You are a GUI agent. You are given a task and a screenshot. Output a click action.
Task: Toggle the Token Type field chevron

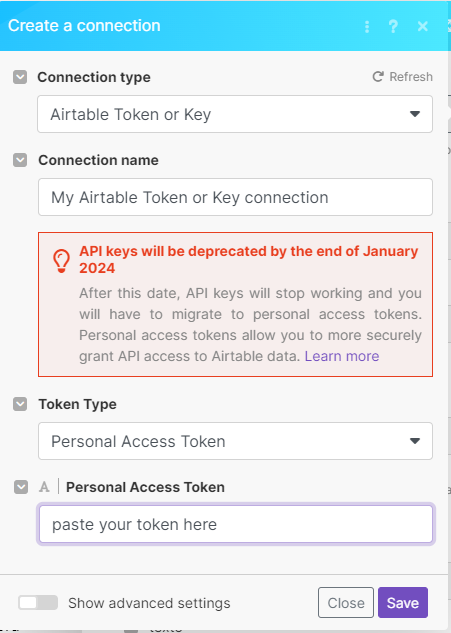20,404
